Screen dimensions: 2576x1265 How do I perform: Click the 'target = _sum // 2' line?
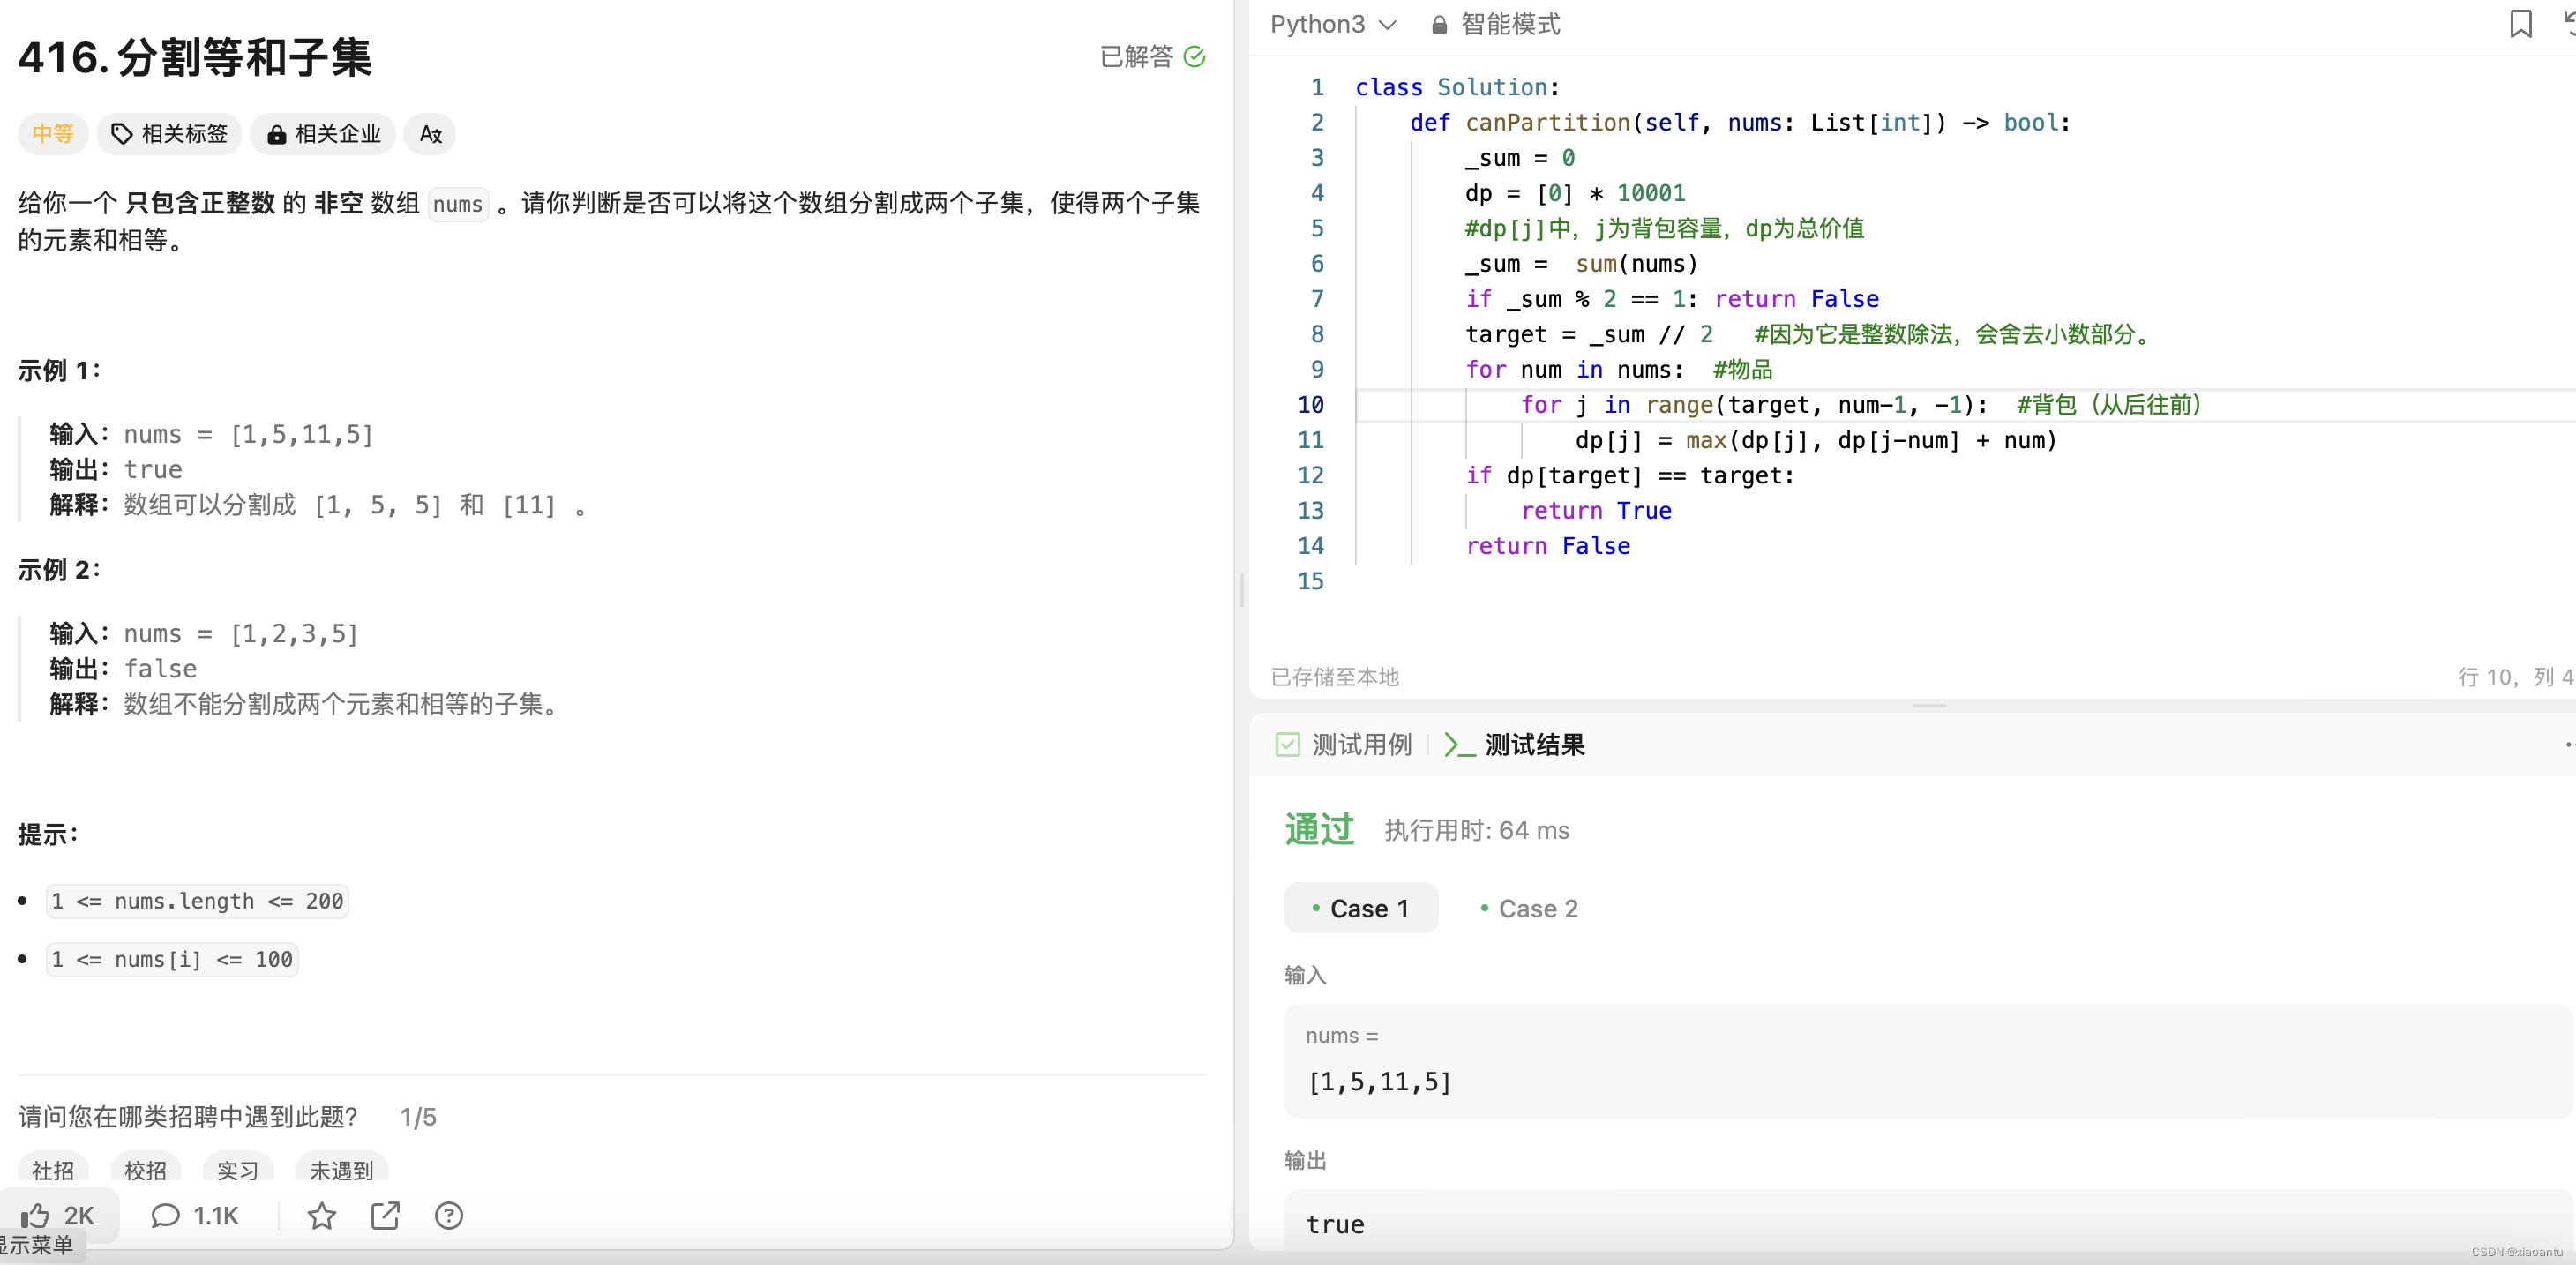tap(1588, 335)
